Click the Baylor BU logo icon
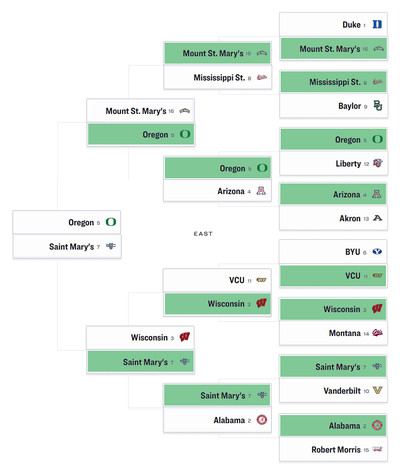This screenshot has width=400, height=475. click(x=377, y=106)
